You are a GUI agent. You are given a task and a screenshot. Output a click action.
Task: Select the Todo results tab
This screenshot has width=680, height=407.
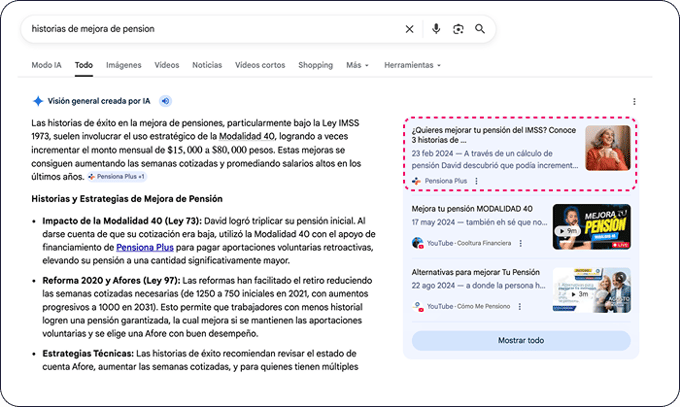point(84,65)
